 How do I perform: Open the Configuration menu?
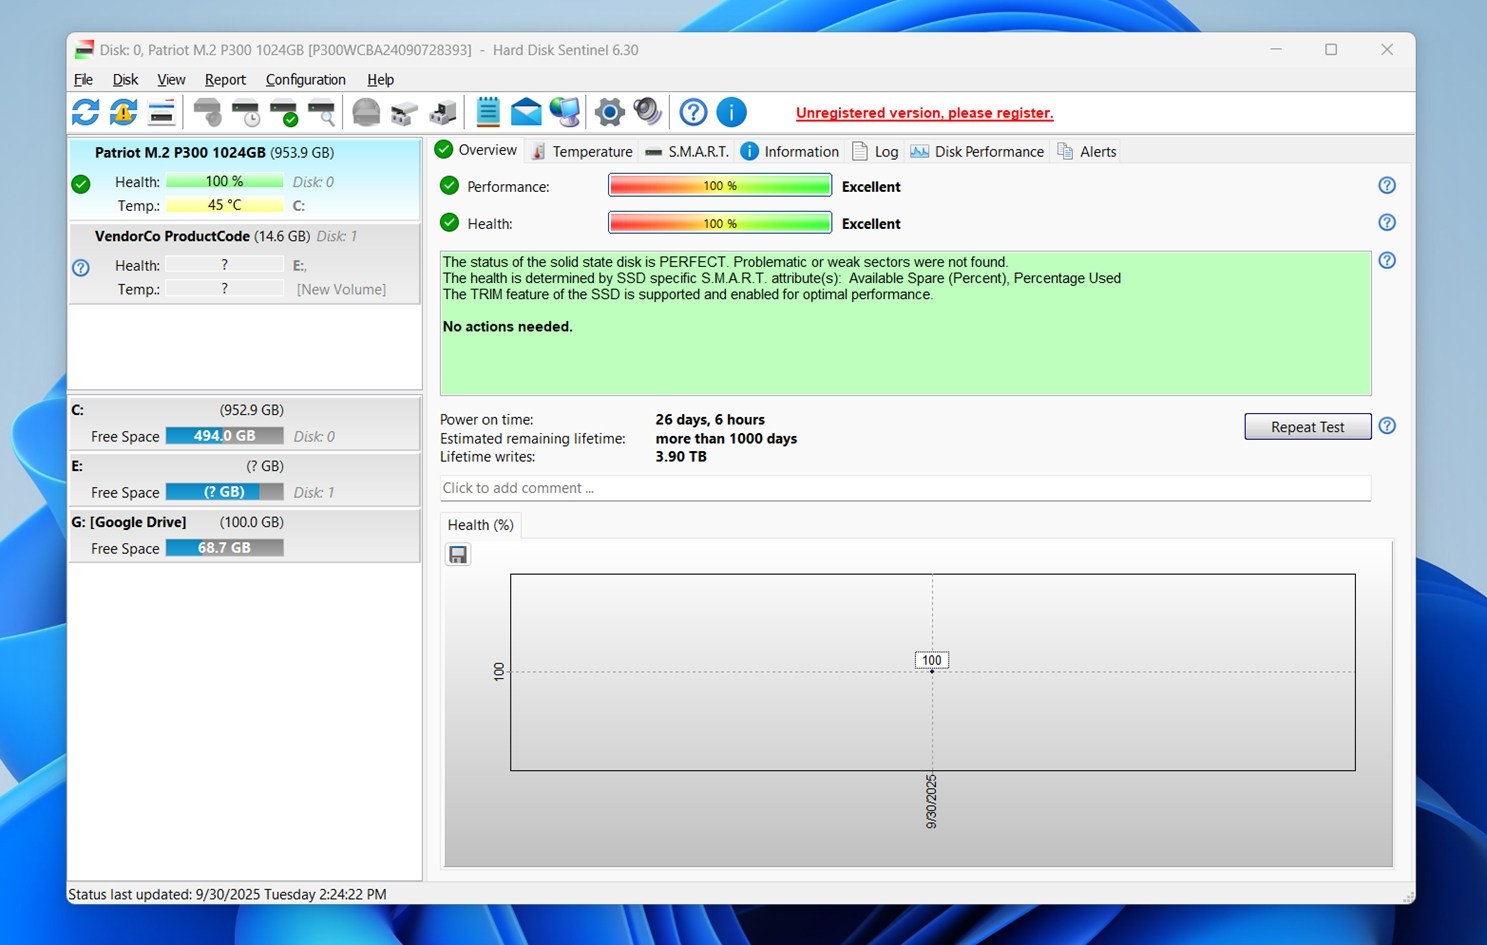(x=305, y=80)
